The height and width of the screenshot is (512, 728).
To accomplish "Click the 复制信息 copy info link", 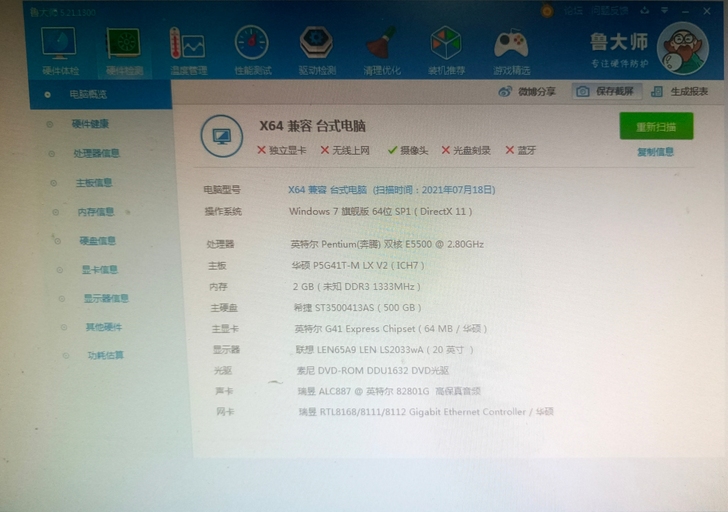I will 655,152.
